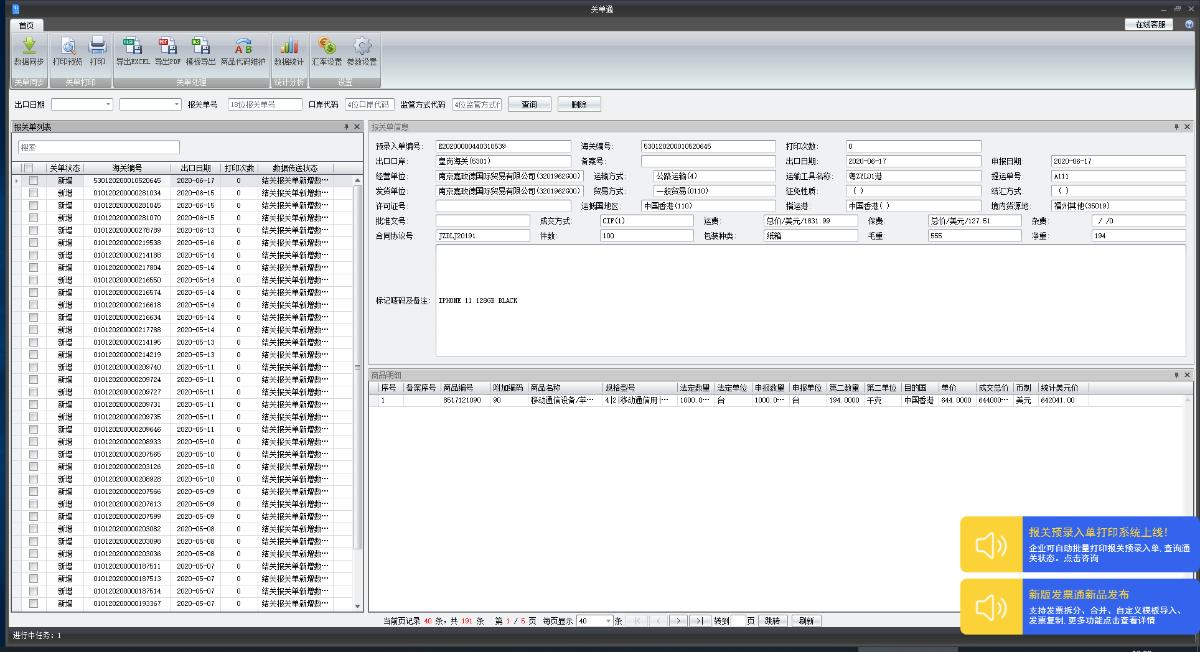Click the 打印 printer icon
The height and width of the screenshot is (652, 1200).
[x=97, y=45]
